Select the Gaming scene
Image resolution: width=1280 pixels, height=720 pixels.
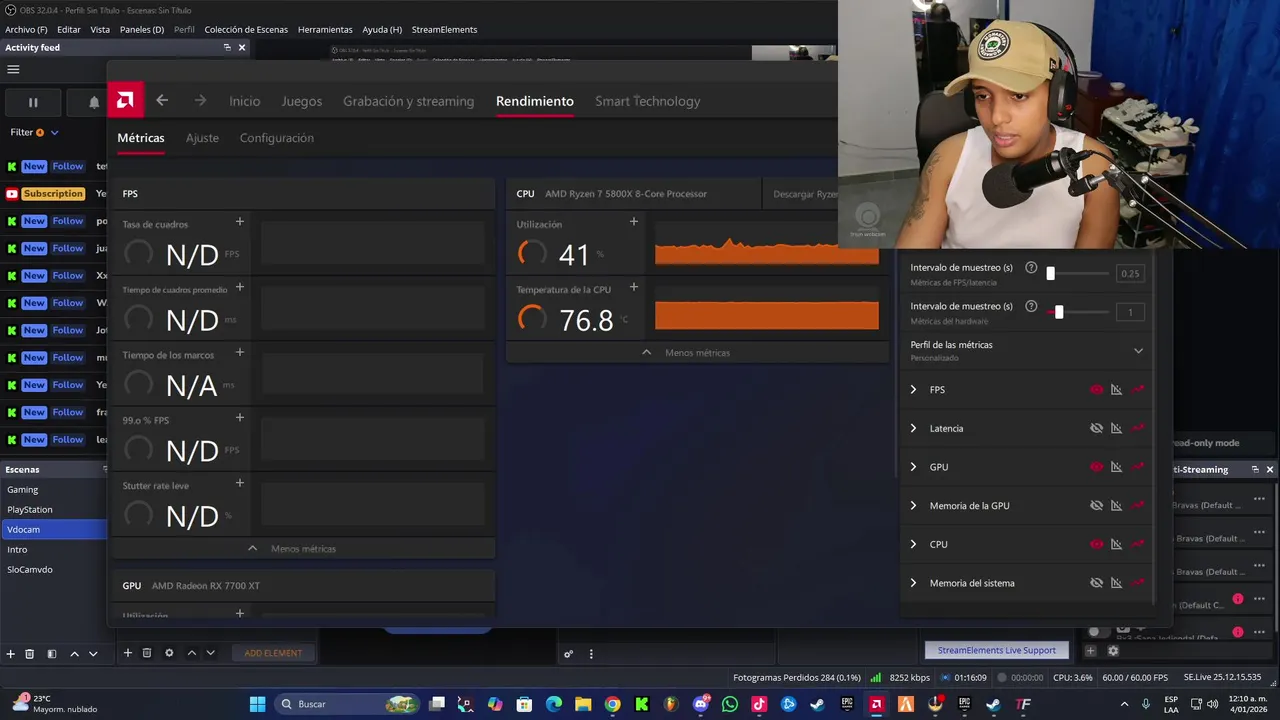coord(54,489)
